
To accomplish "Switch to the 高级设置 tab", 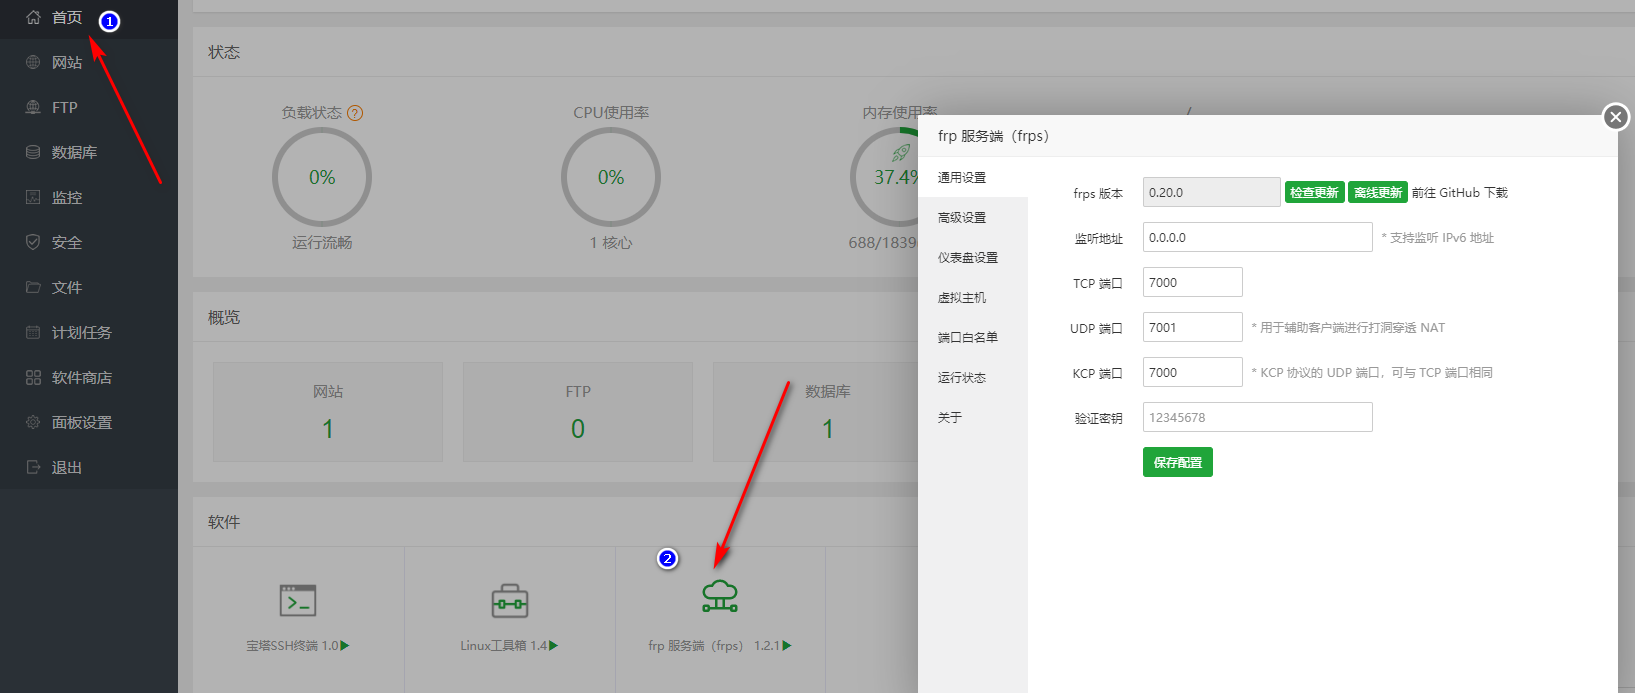I will coord(973,217).
